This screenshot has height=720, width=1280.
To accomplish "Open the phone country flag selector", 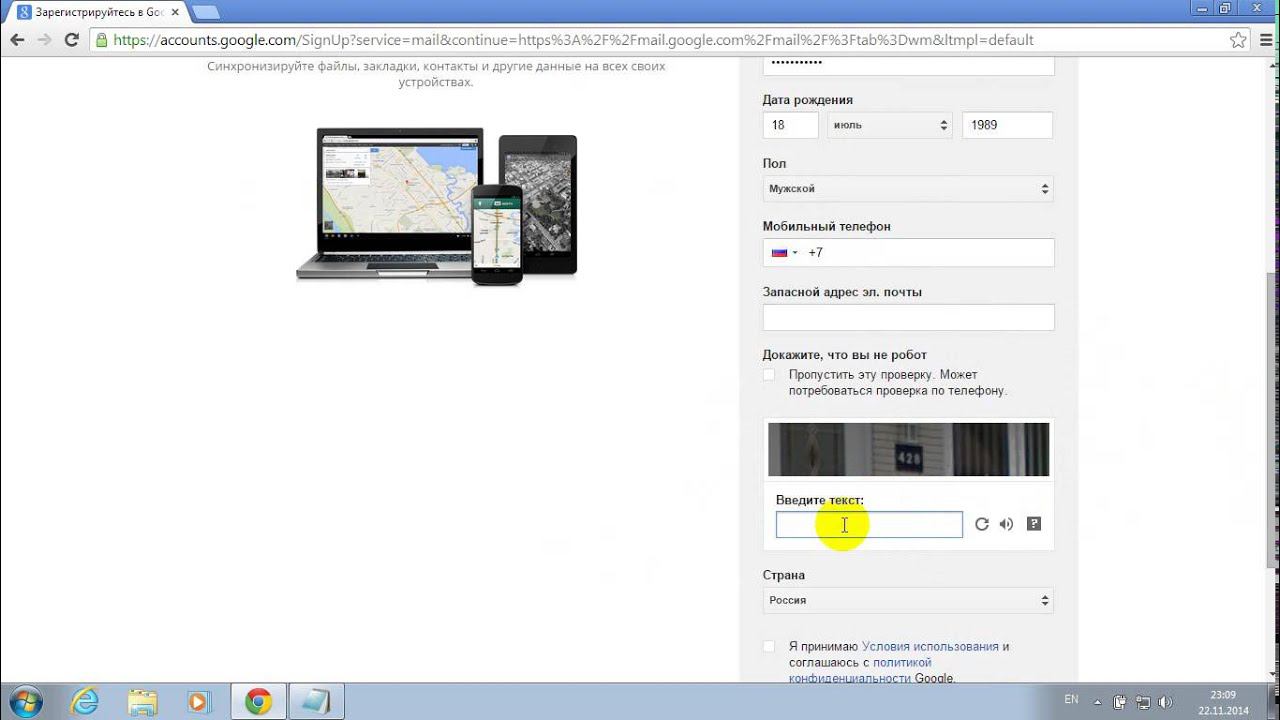I will click(x=784, y=253).
